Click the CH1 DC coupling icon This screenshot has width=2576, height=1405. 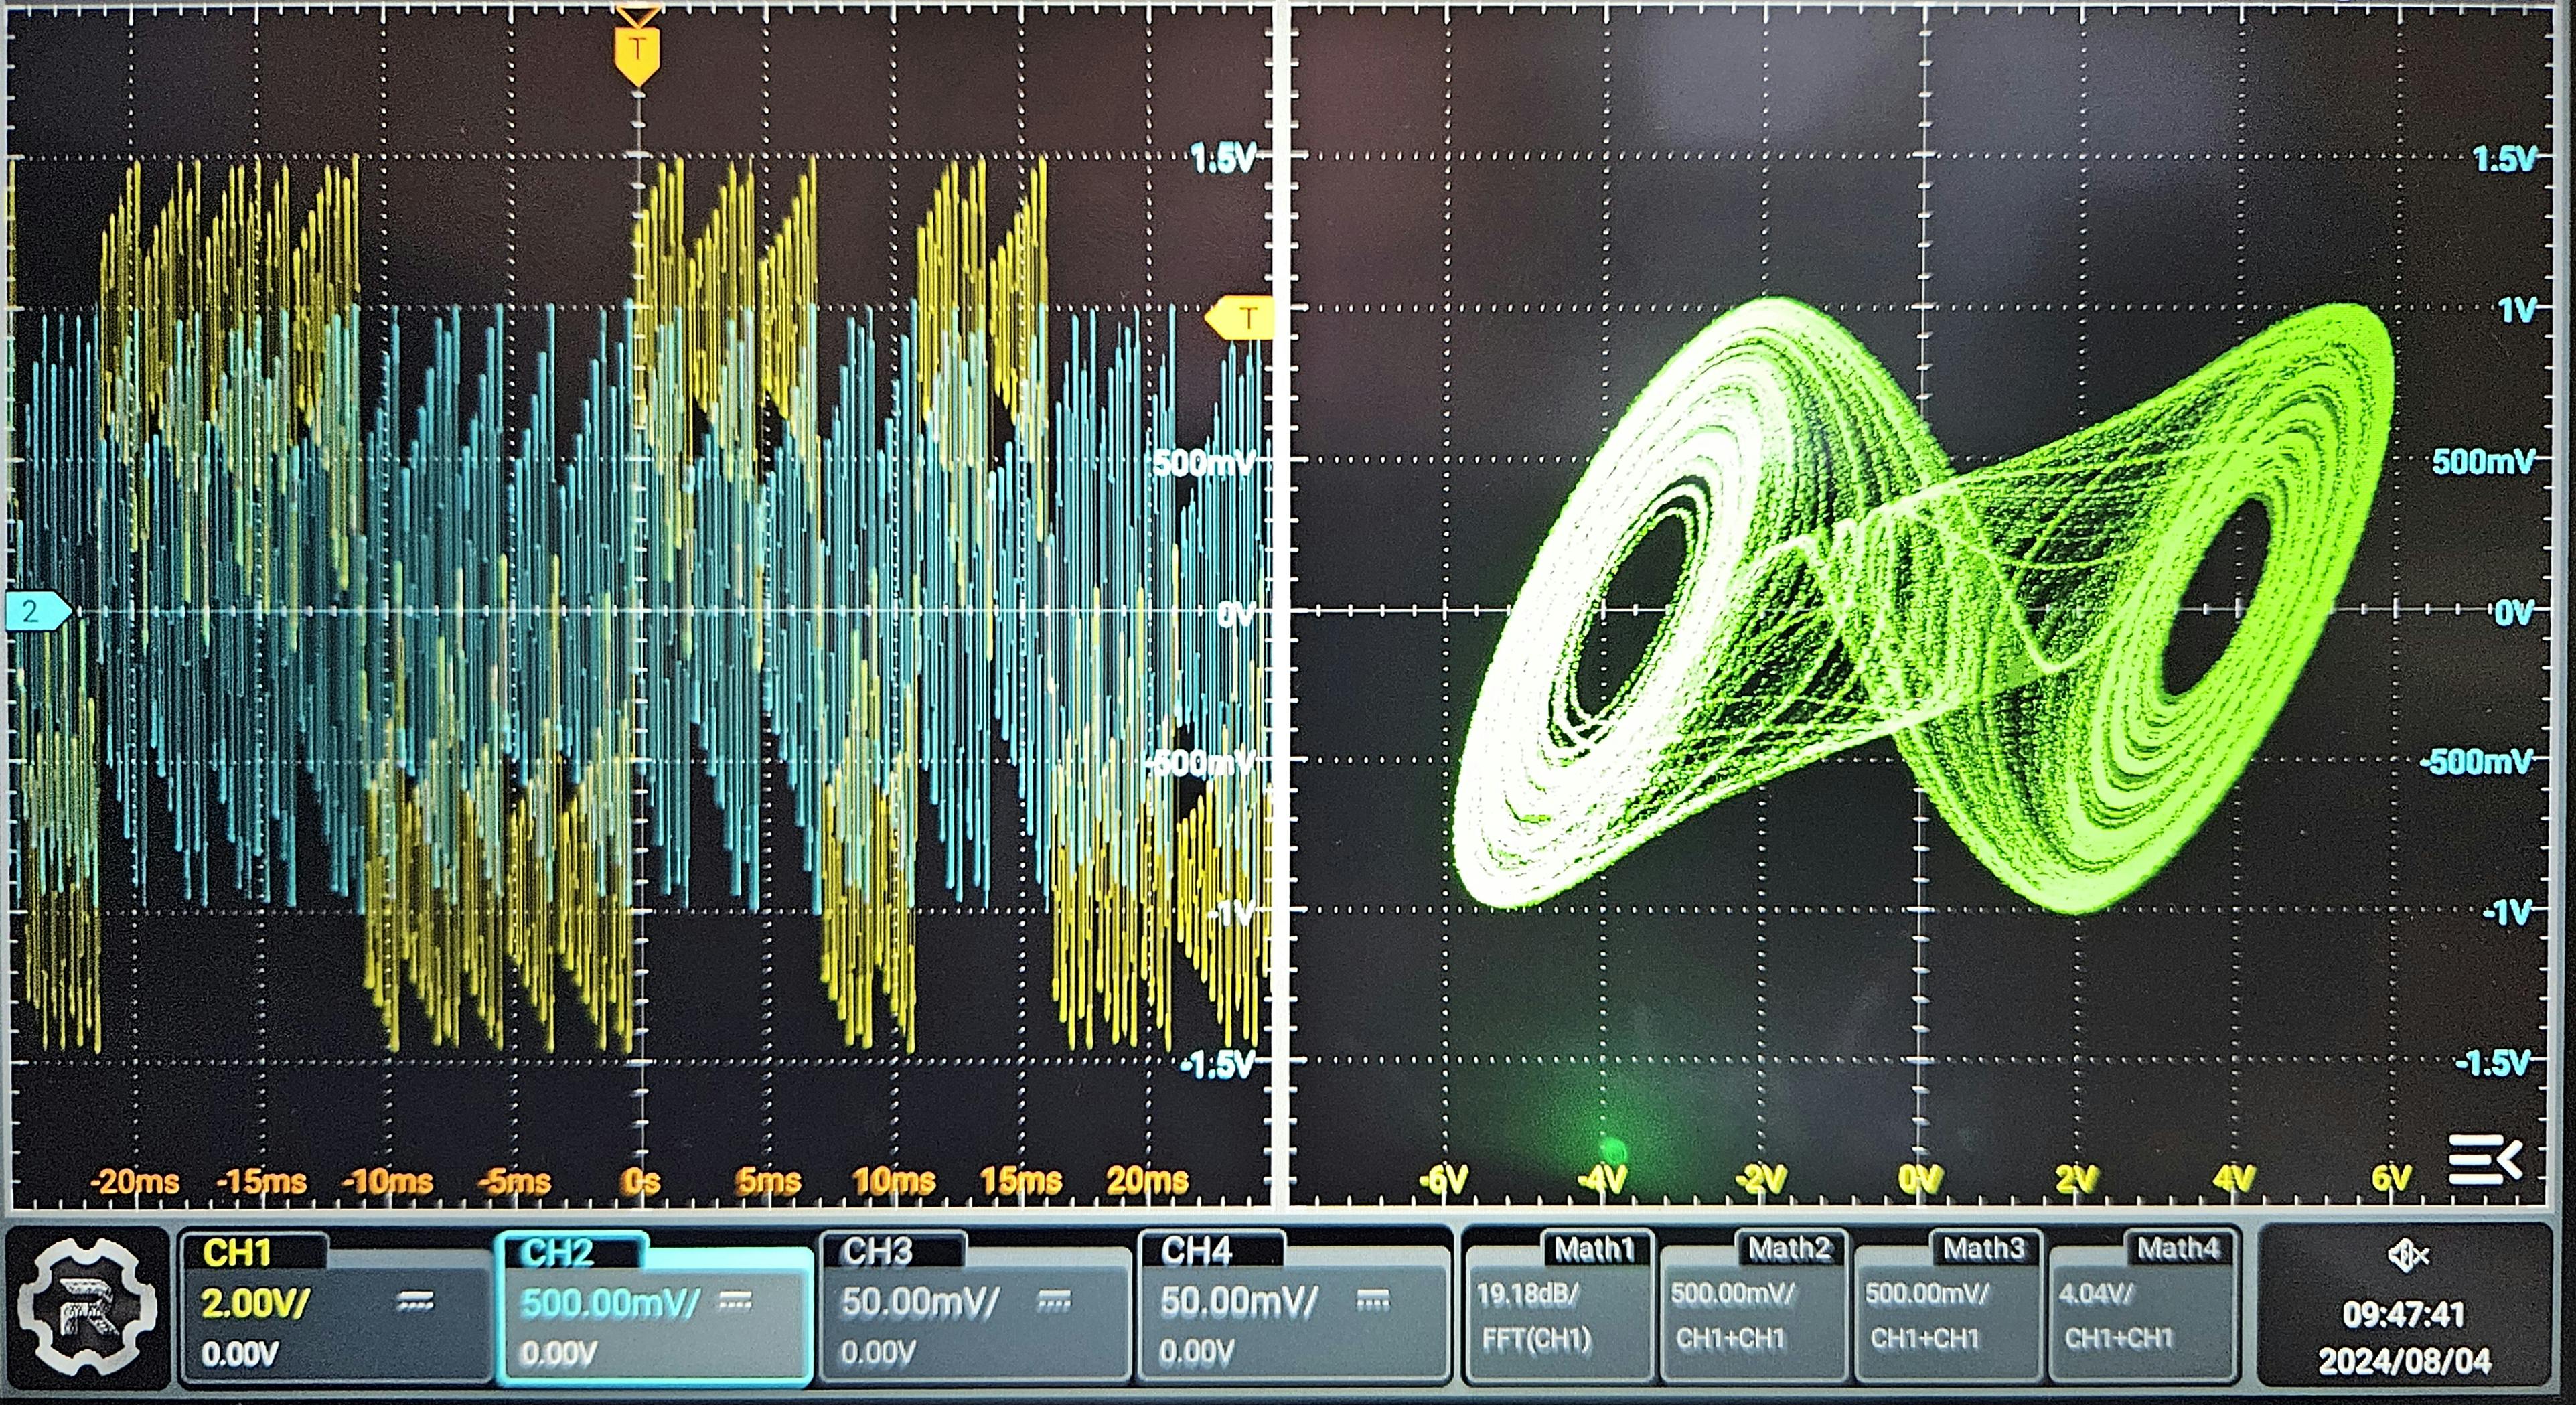(415, 1301)
